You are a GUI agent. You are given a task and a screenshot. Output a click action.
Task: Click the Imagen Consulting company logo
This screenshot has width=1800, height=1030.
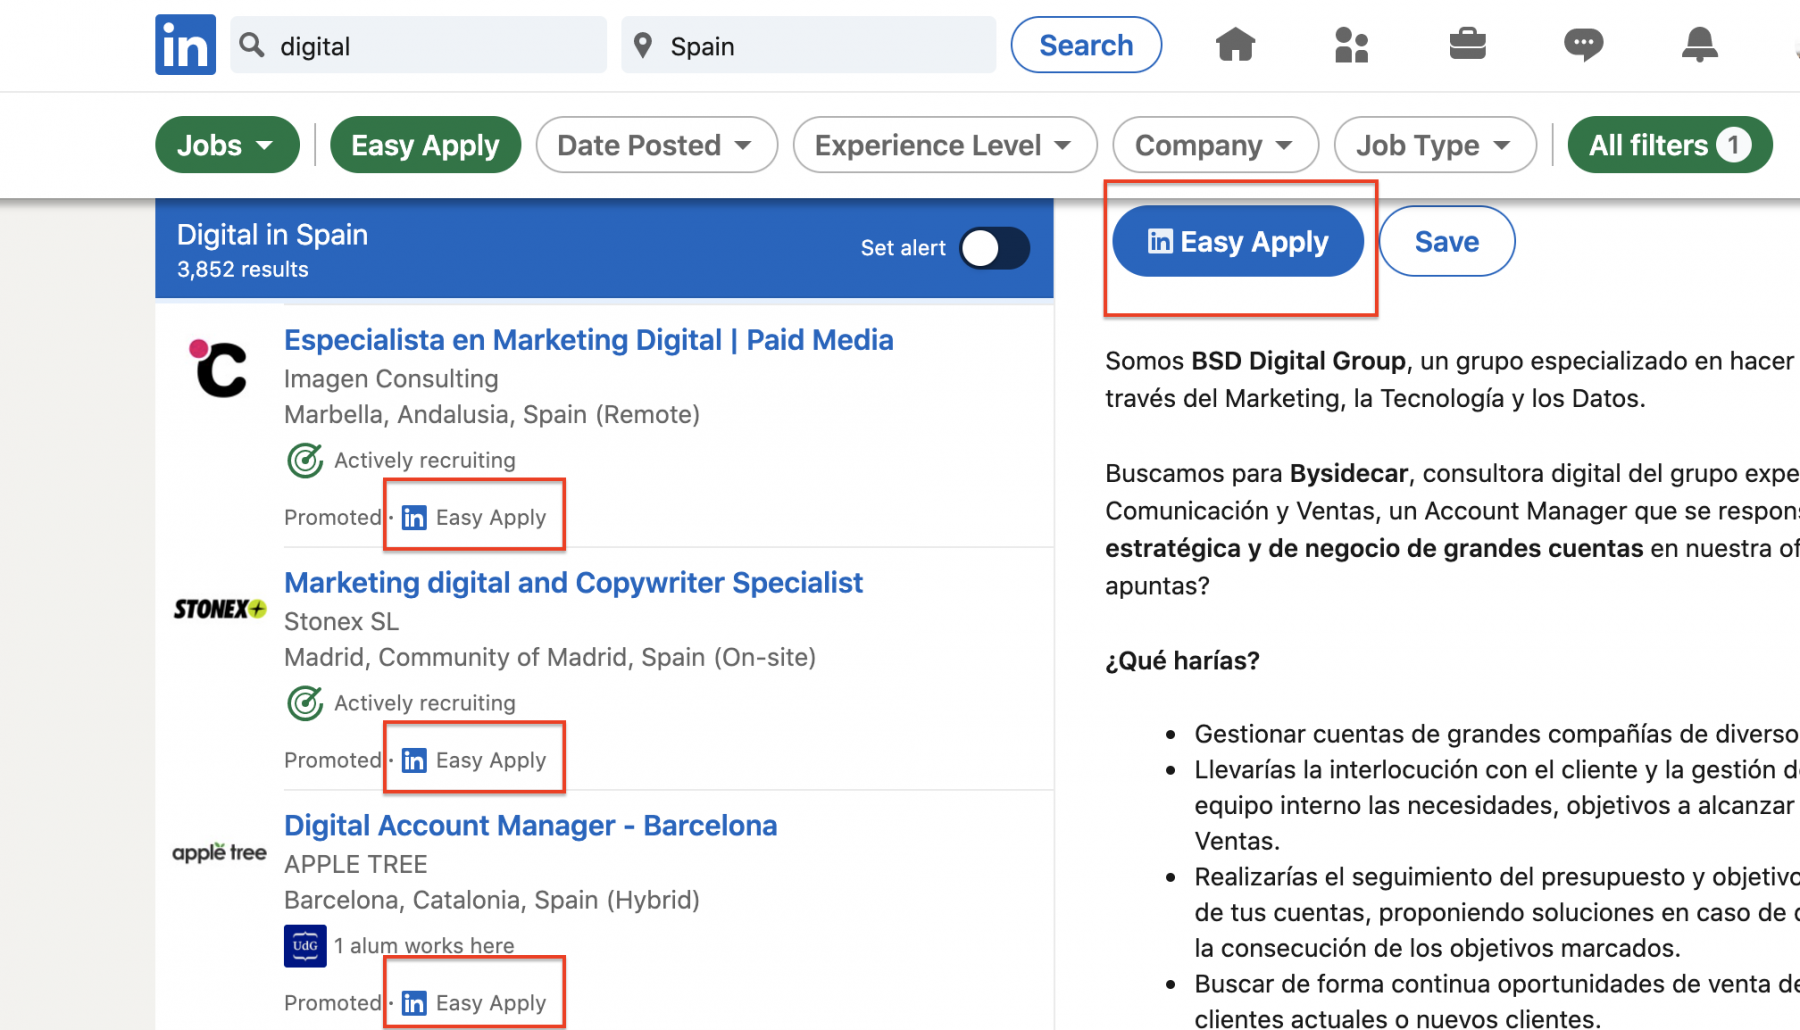coord(218,368)
